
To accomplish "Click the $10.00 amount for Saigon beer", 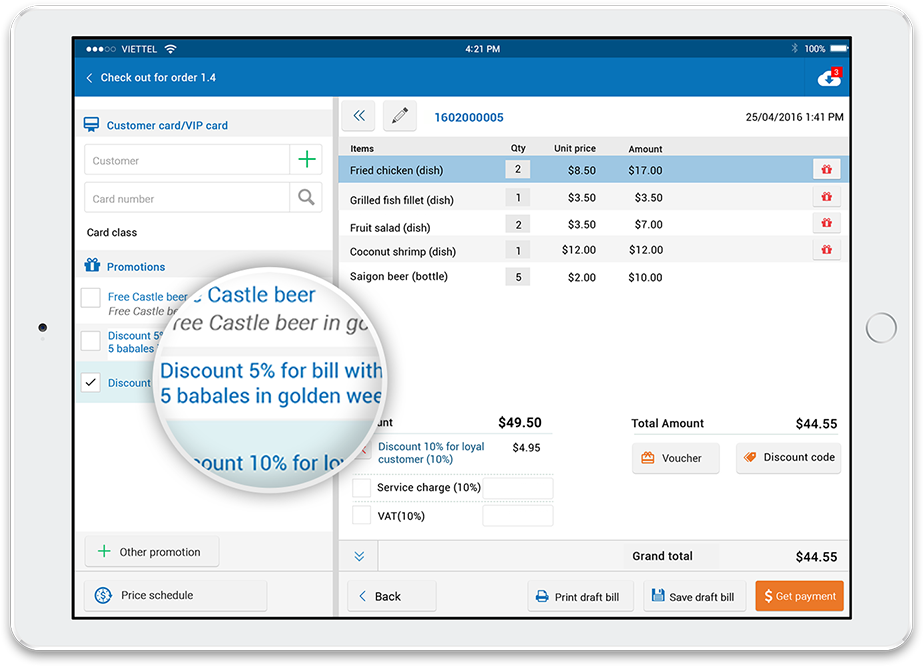I will click(x=645, y=277).
